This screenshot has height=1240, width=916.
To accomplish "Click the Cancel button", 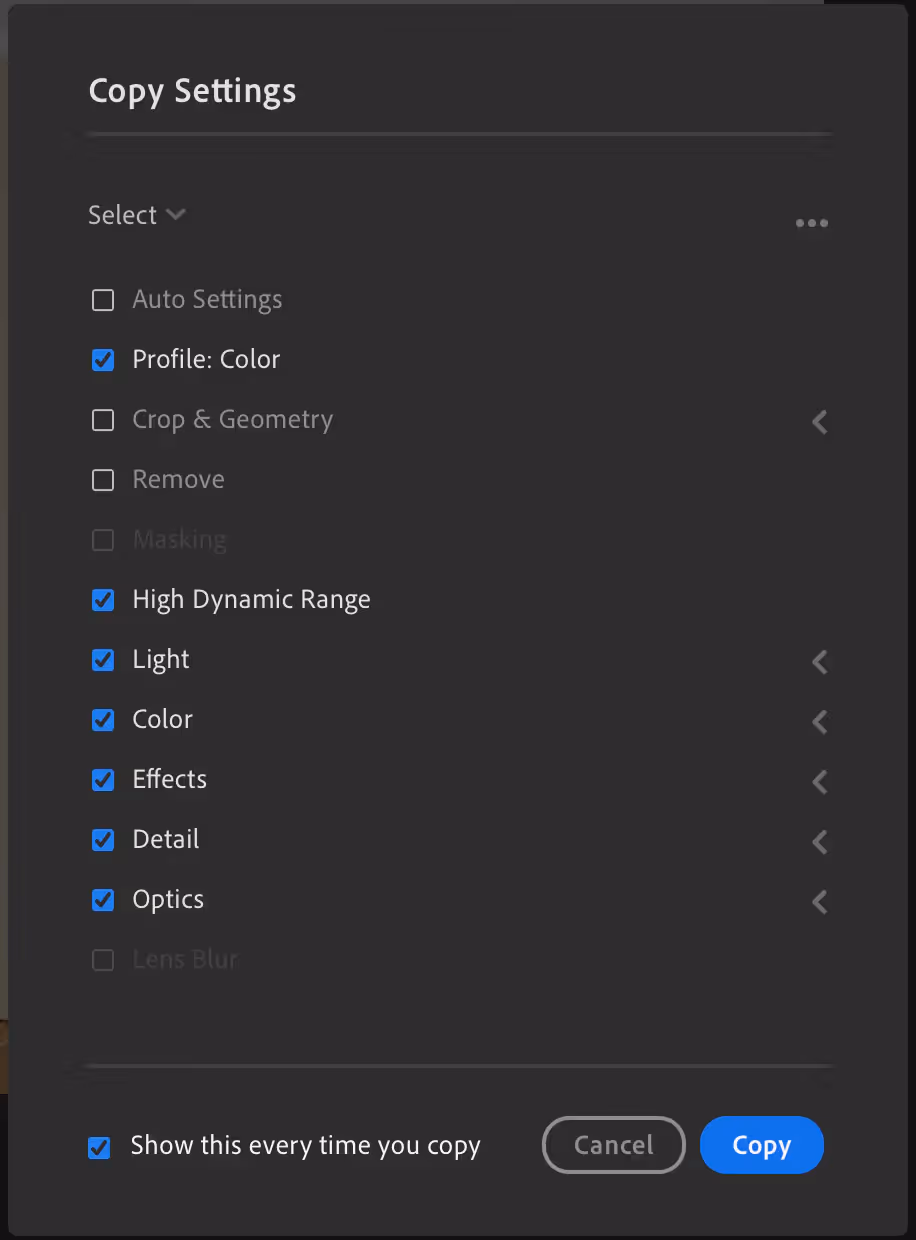I will [613, 1145].
